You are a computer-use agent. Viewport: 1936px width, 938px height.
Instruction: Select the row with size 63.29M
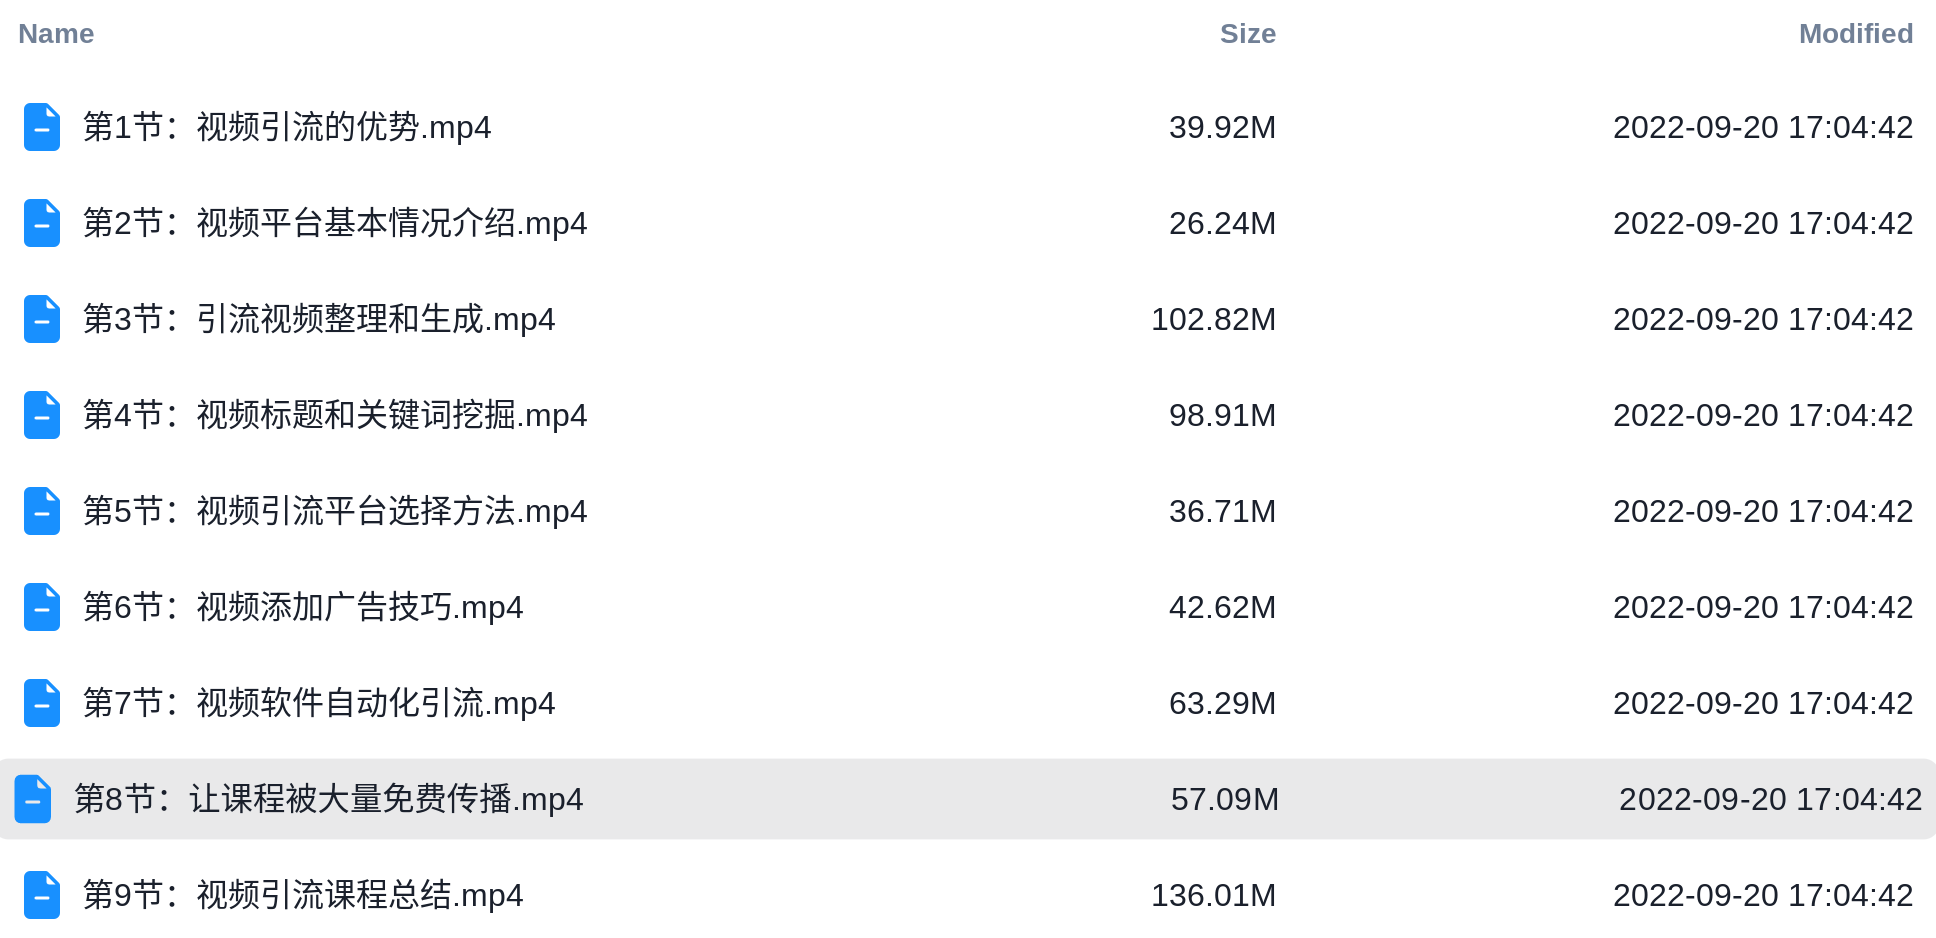968,703
